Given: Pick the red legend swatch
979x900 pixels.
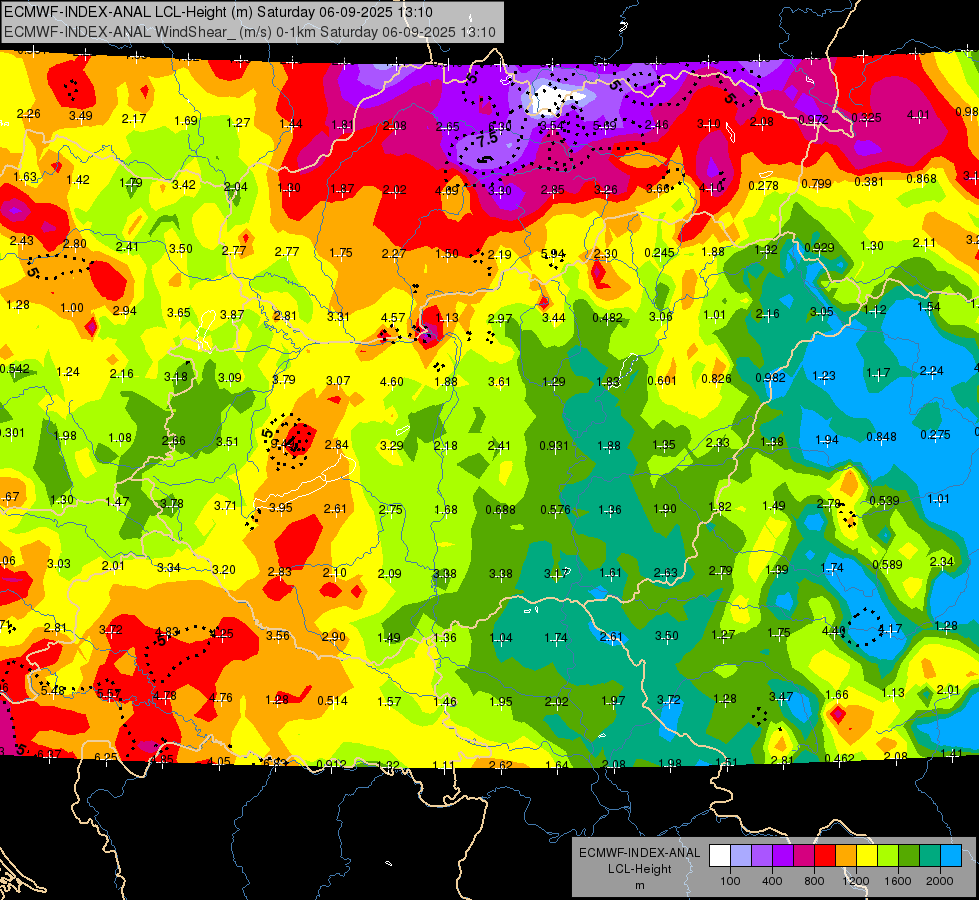Looking at the screenshot, I should 825,856.
